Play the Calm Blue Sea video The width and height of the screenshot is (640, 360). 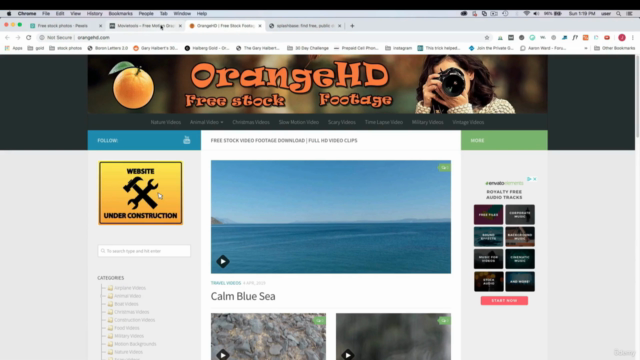coord(223,261)
